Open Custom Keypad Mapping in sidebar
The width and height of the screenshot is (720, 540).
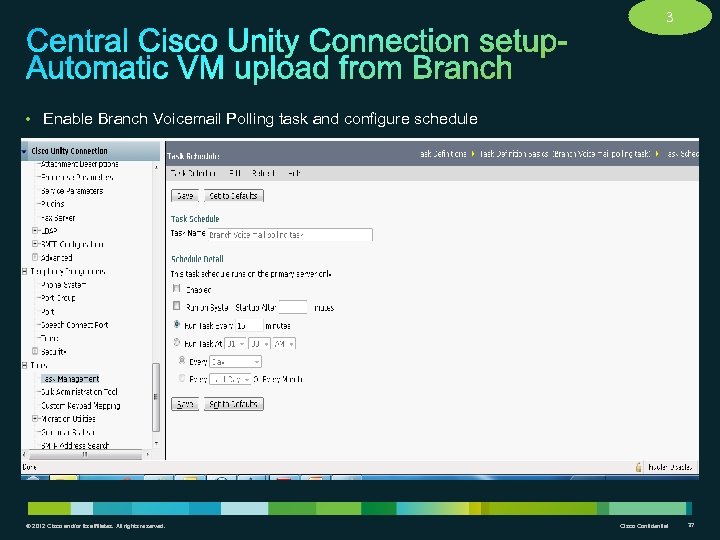click(80, 406)
